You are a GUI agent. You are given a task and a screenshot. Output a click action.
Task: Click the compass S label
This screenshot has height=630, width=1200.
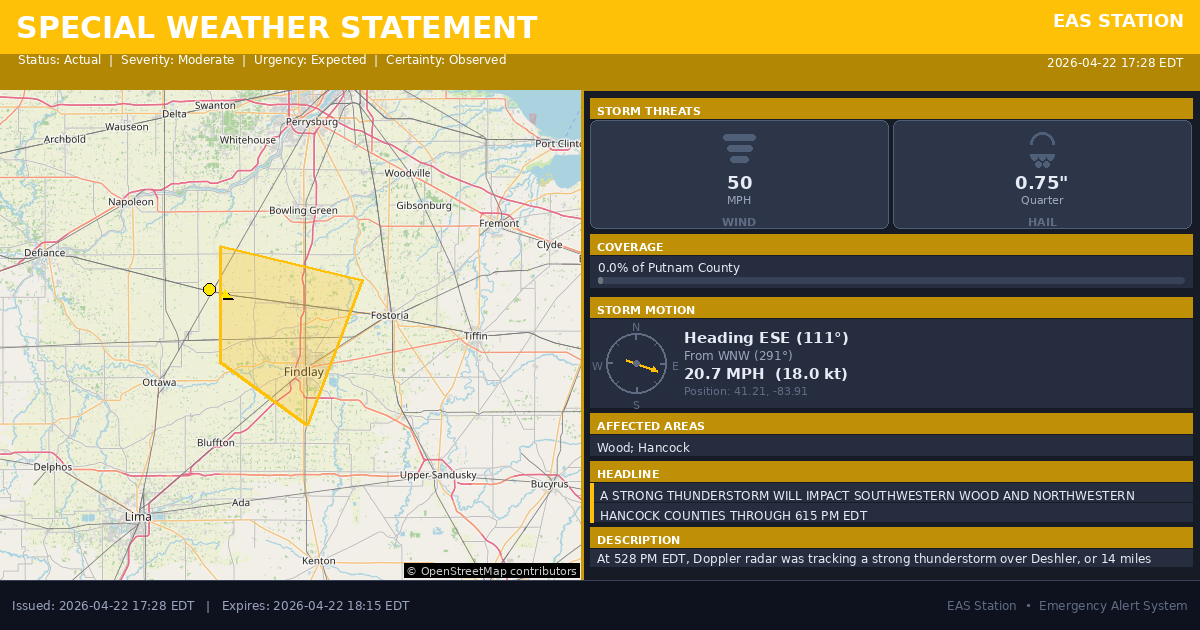click(x=636, y=405)
